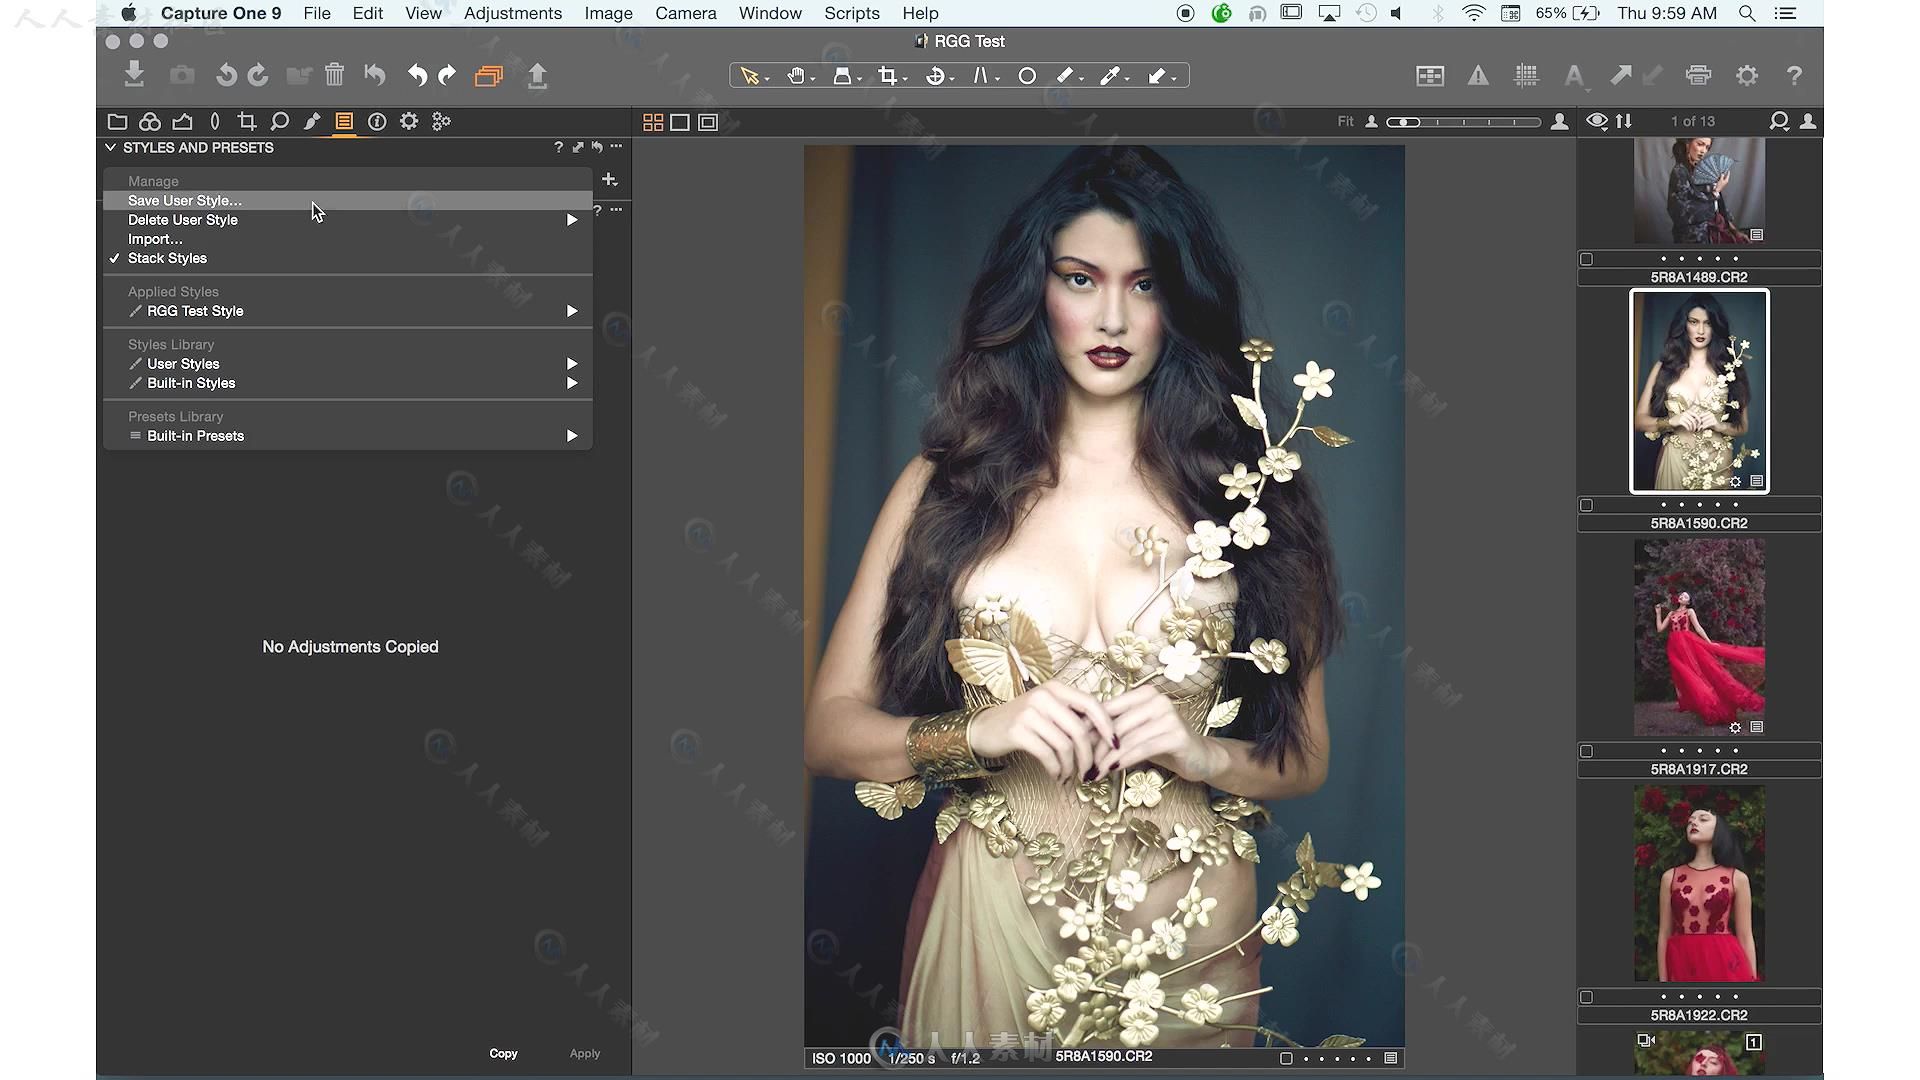Screen dimensions: 1920x1080
Task: Toggle the exposure warning triangle
Action: point(1478,75)
